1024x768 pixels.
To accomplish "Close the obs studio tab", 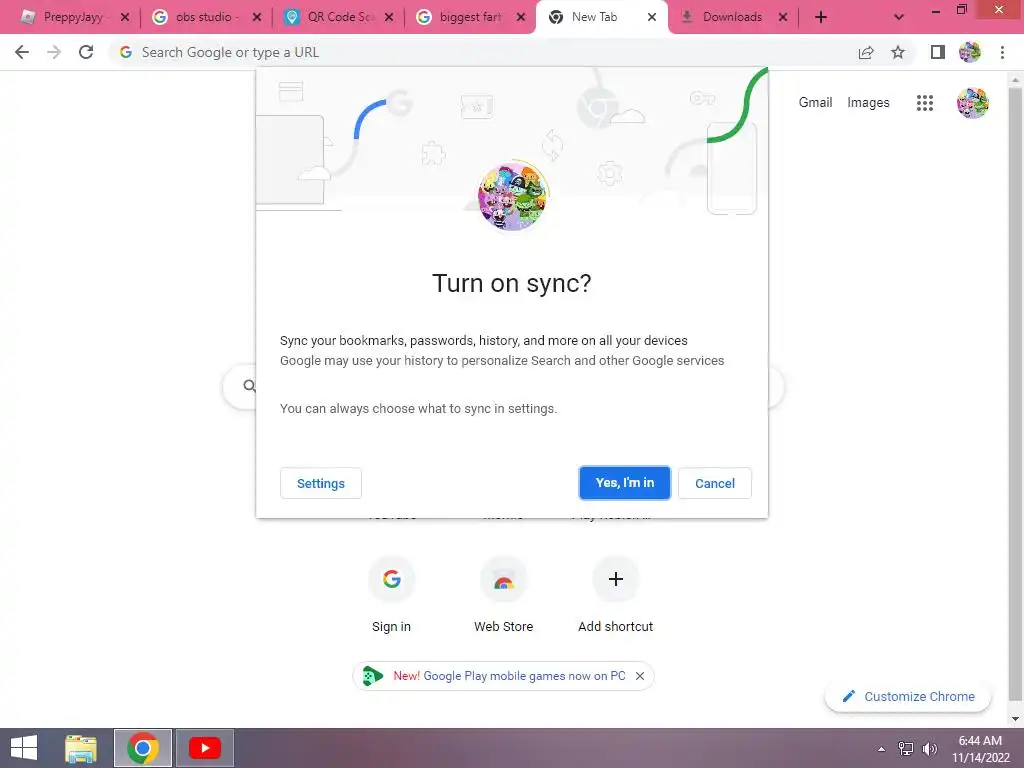I will point(257,17).
